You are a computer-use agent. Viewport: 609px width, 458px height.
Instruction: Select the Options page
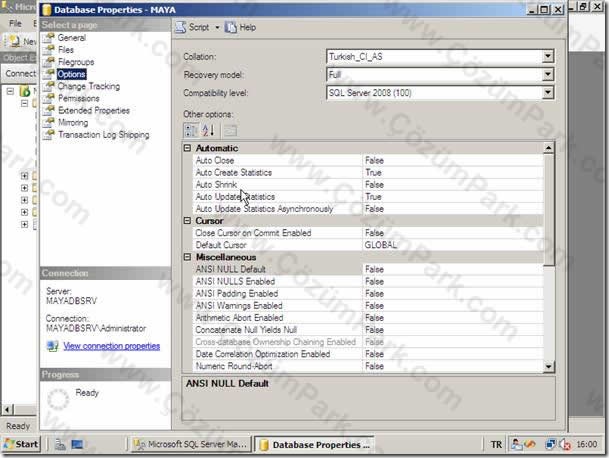(x=71, y=74)
